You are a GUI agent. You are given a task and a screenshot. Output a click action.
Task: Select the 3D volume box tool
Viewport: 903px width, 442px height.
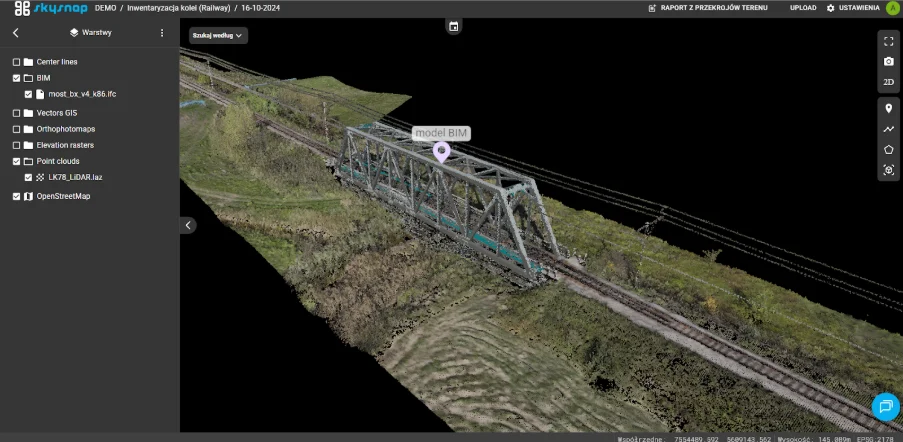888,170
